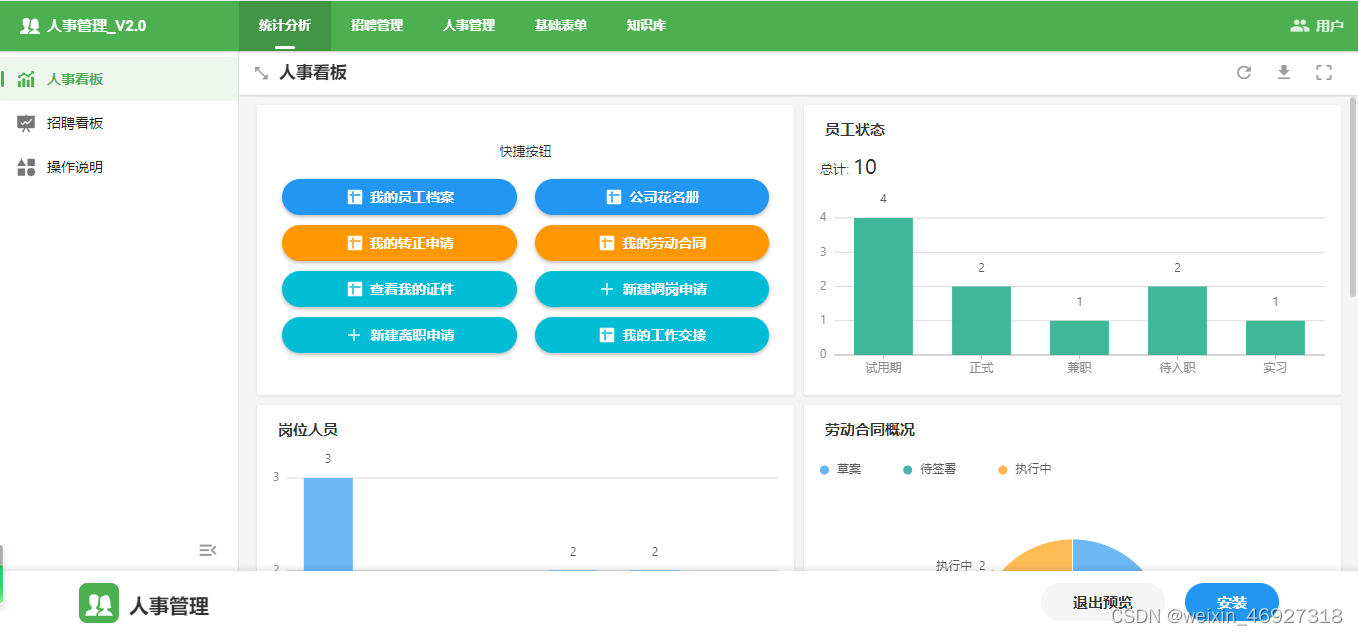Select 招聘看板 in the sidebar
This screenshot has width=1358, height=635.
[x=119, y=123]
